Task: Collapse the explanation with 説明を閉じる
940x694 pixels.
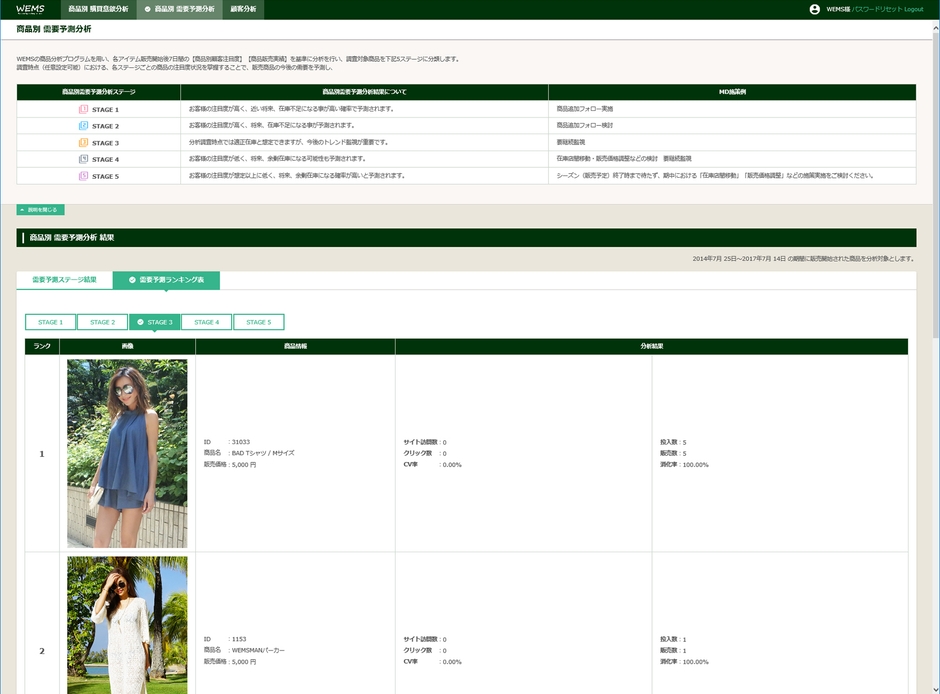Action: [41, 210]
